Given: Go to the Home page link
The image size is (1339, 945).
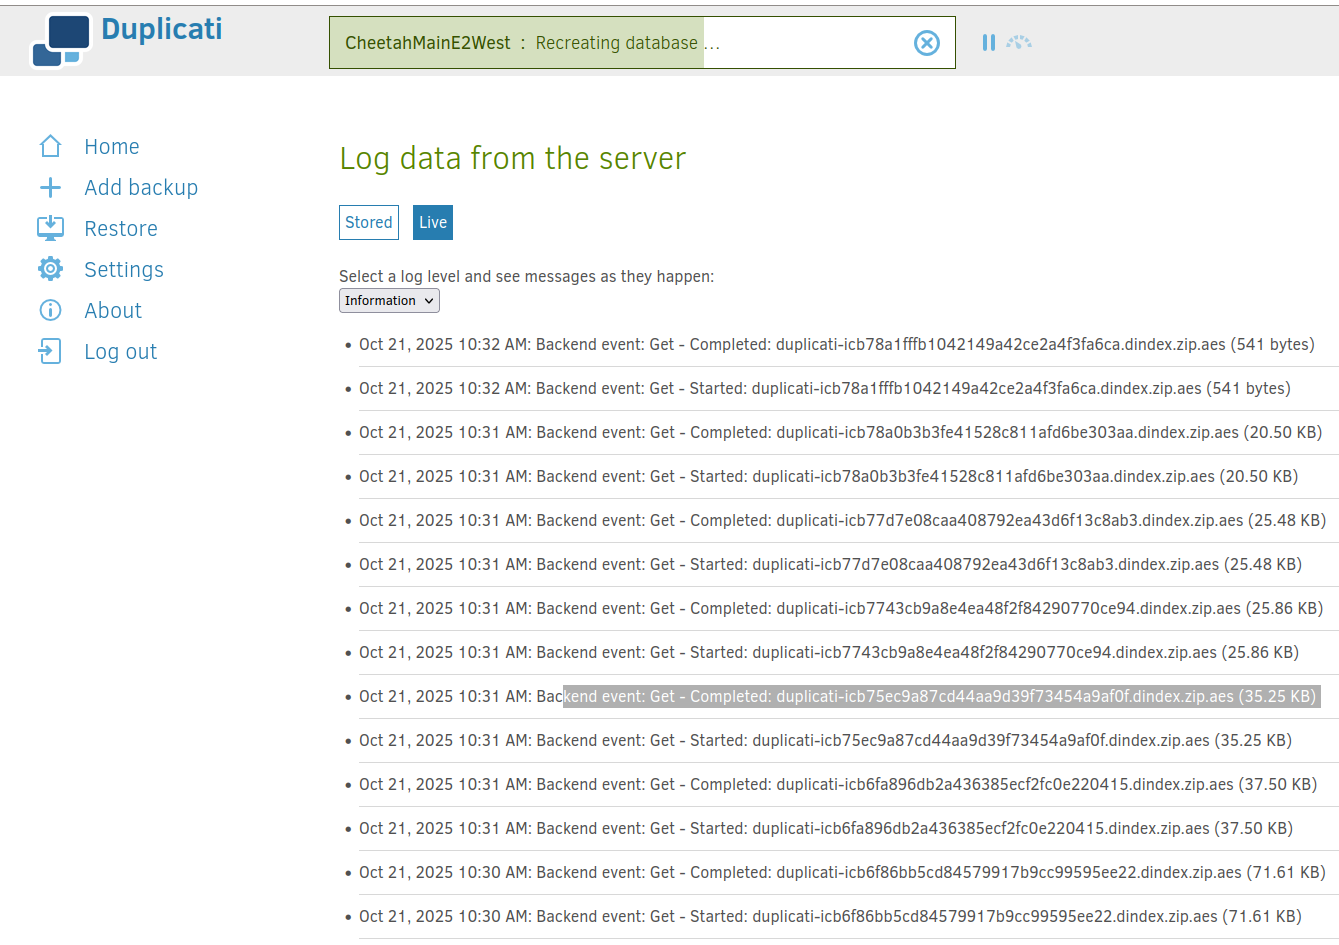Looking at the screenshot, I should click(x=111, y=147).
